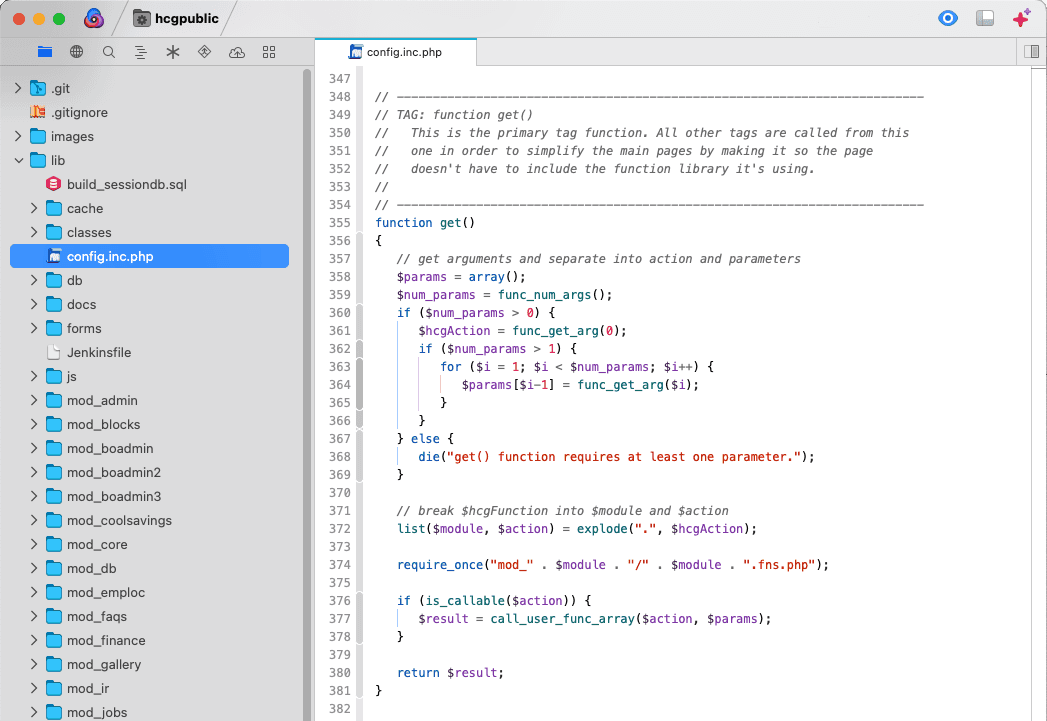The image size is (1047, 721).
Task: Select config.inc.php in the file tree
Action: (150, 256)
